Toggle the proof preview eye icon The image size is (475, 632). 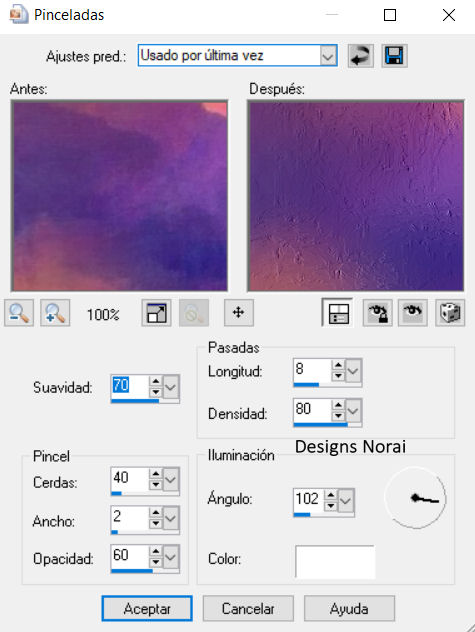pyautogui.click(x=412, y=313)
